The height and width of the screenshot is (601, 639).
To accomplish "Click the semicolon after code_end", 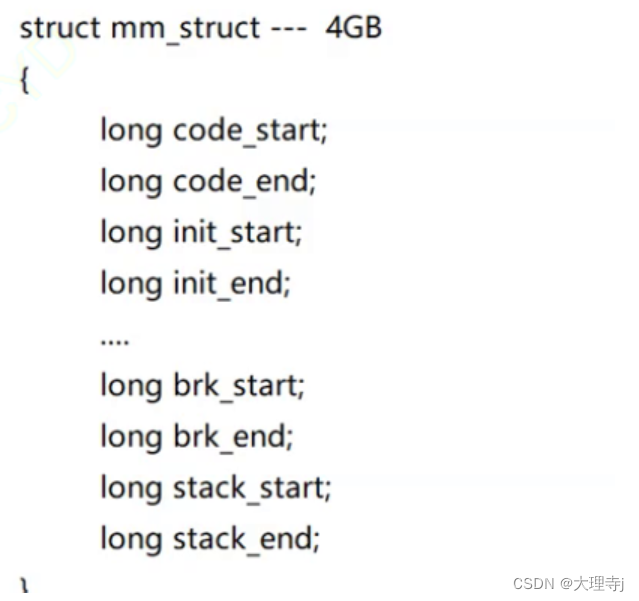I will pyautogui.click(x=312, y=187).
